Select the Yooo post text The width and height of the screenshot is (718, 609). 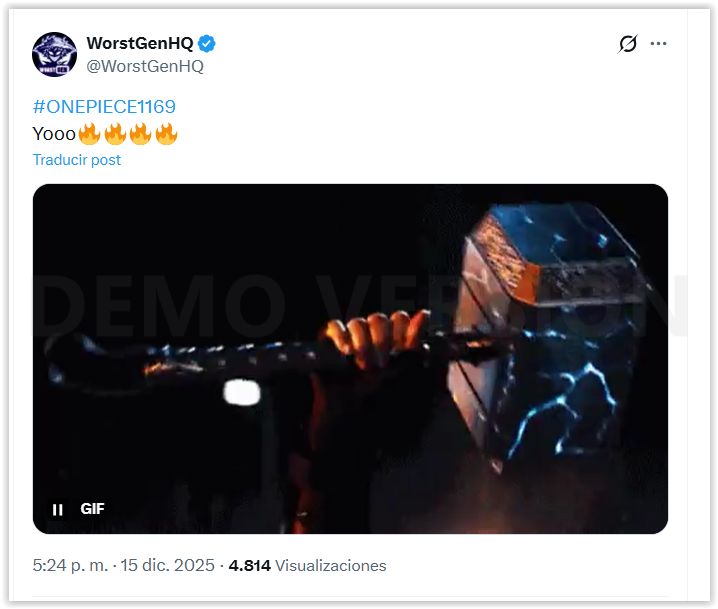(x=54, y=134)
